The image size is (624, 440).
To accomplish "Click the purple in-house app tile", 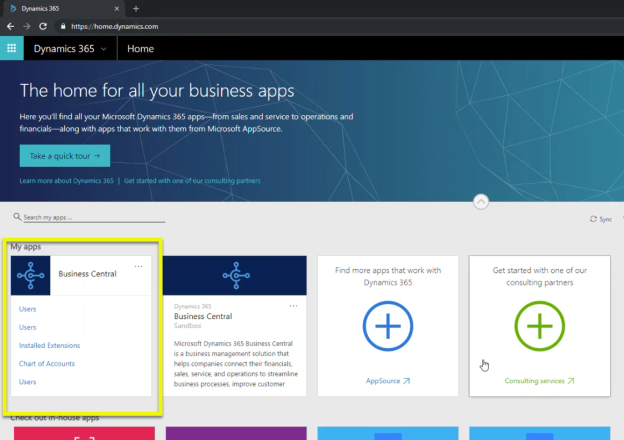I will (236, 433).
